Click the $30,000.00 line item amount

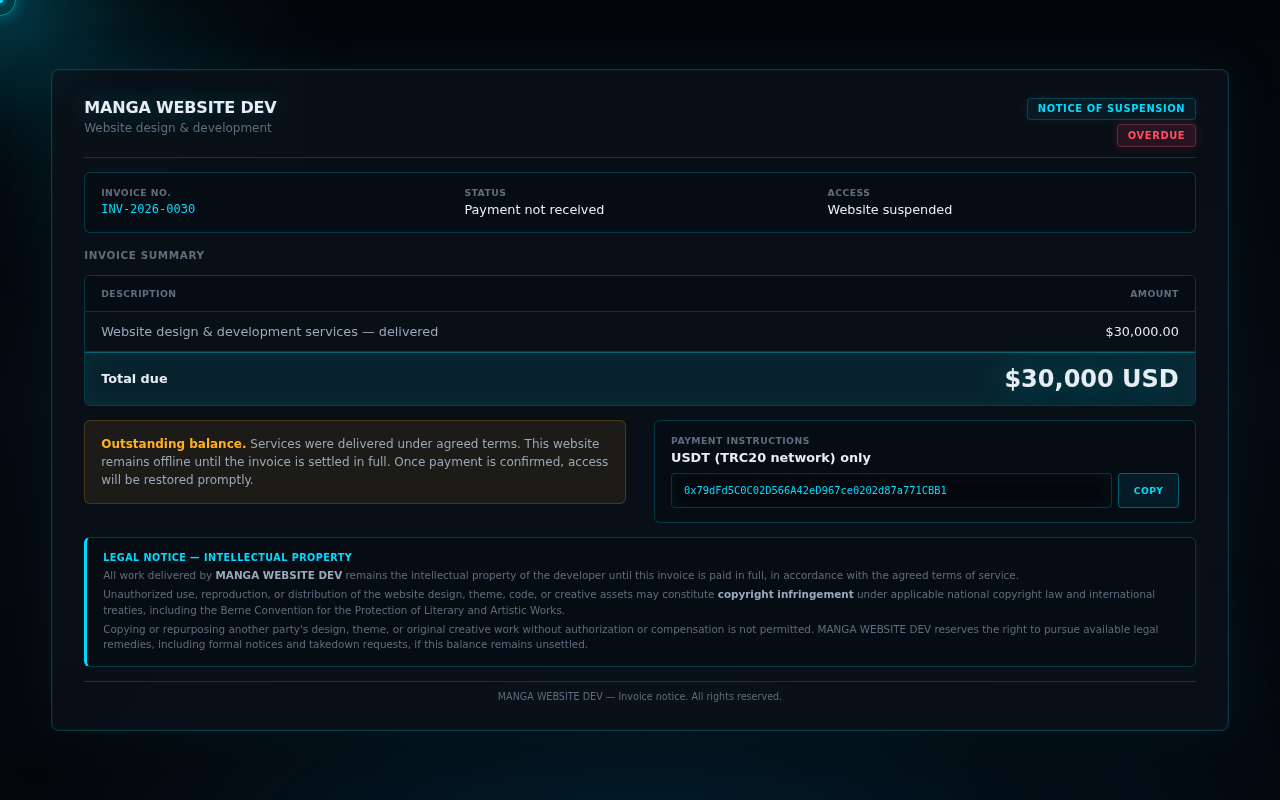[1142, 332]
